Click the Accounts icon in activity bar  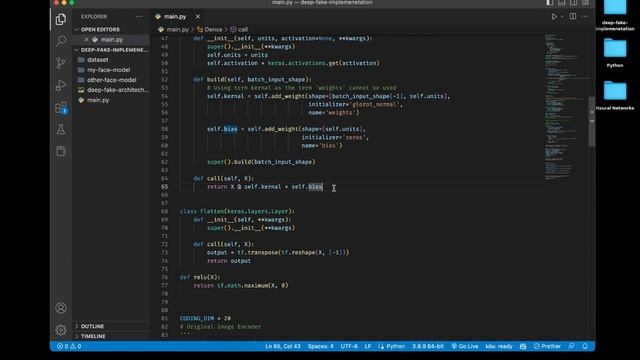click(61, 308)
